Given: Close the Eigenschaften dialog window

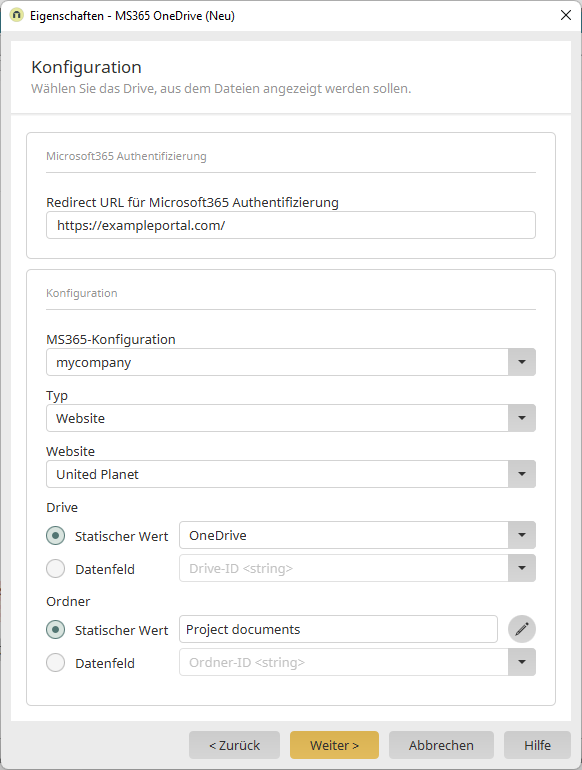Looking at the screenshot, I should point(566,15).
